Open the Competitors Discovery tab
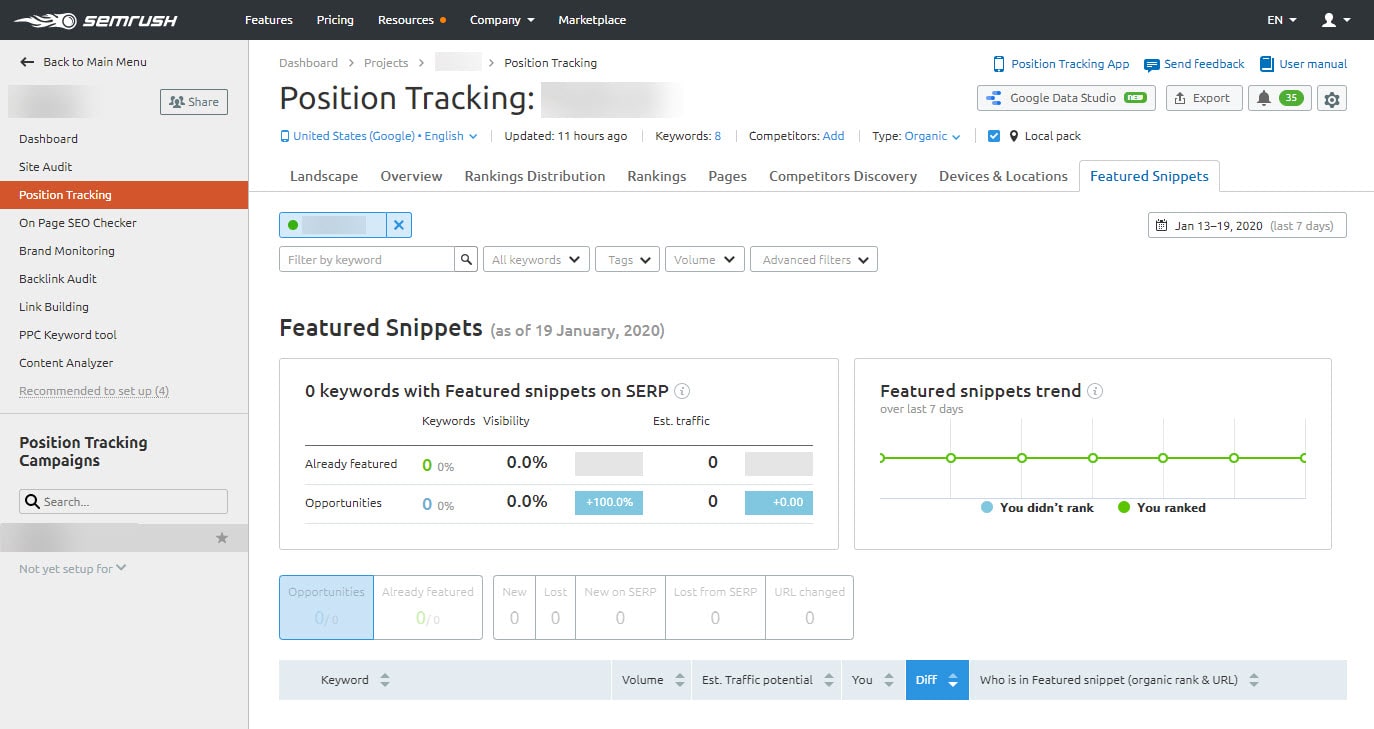 coord(842,176)
